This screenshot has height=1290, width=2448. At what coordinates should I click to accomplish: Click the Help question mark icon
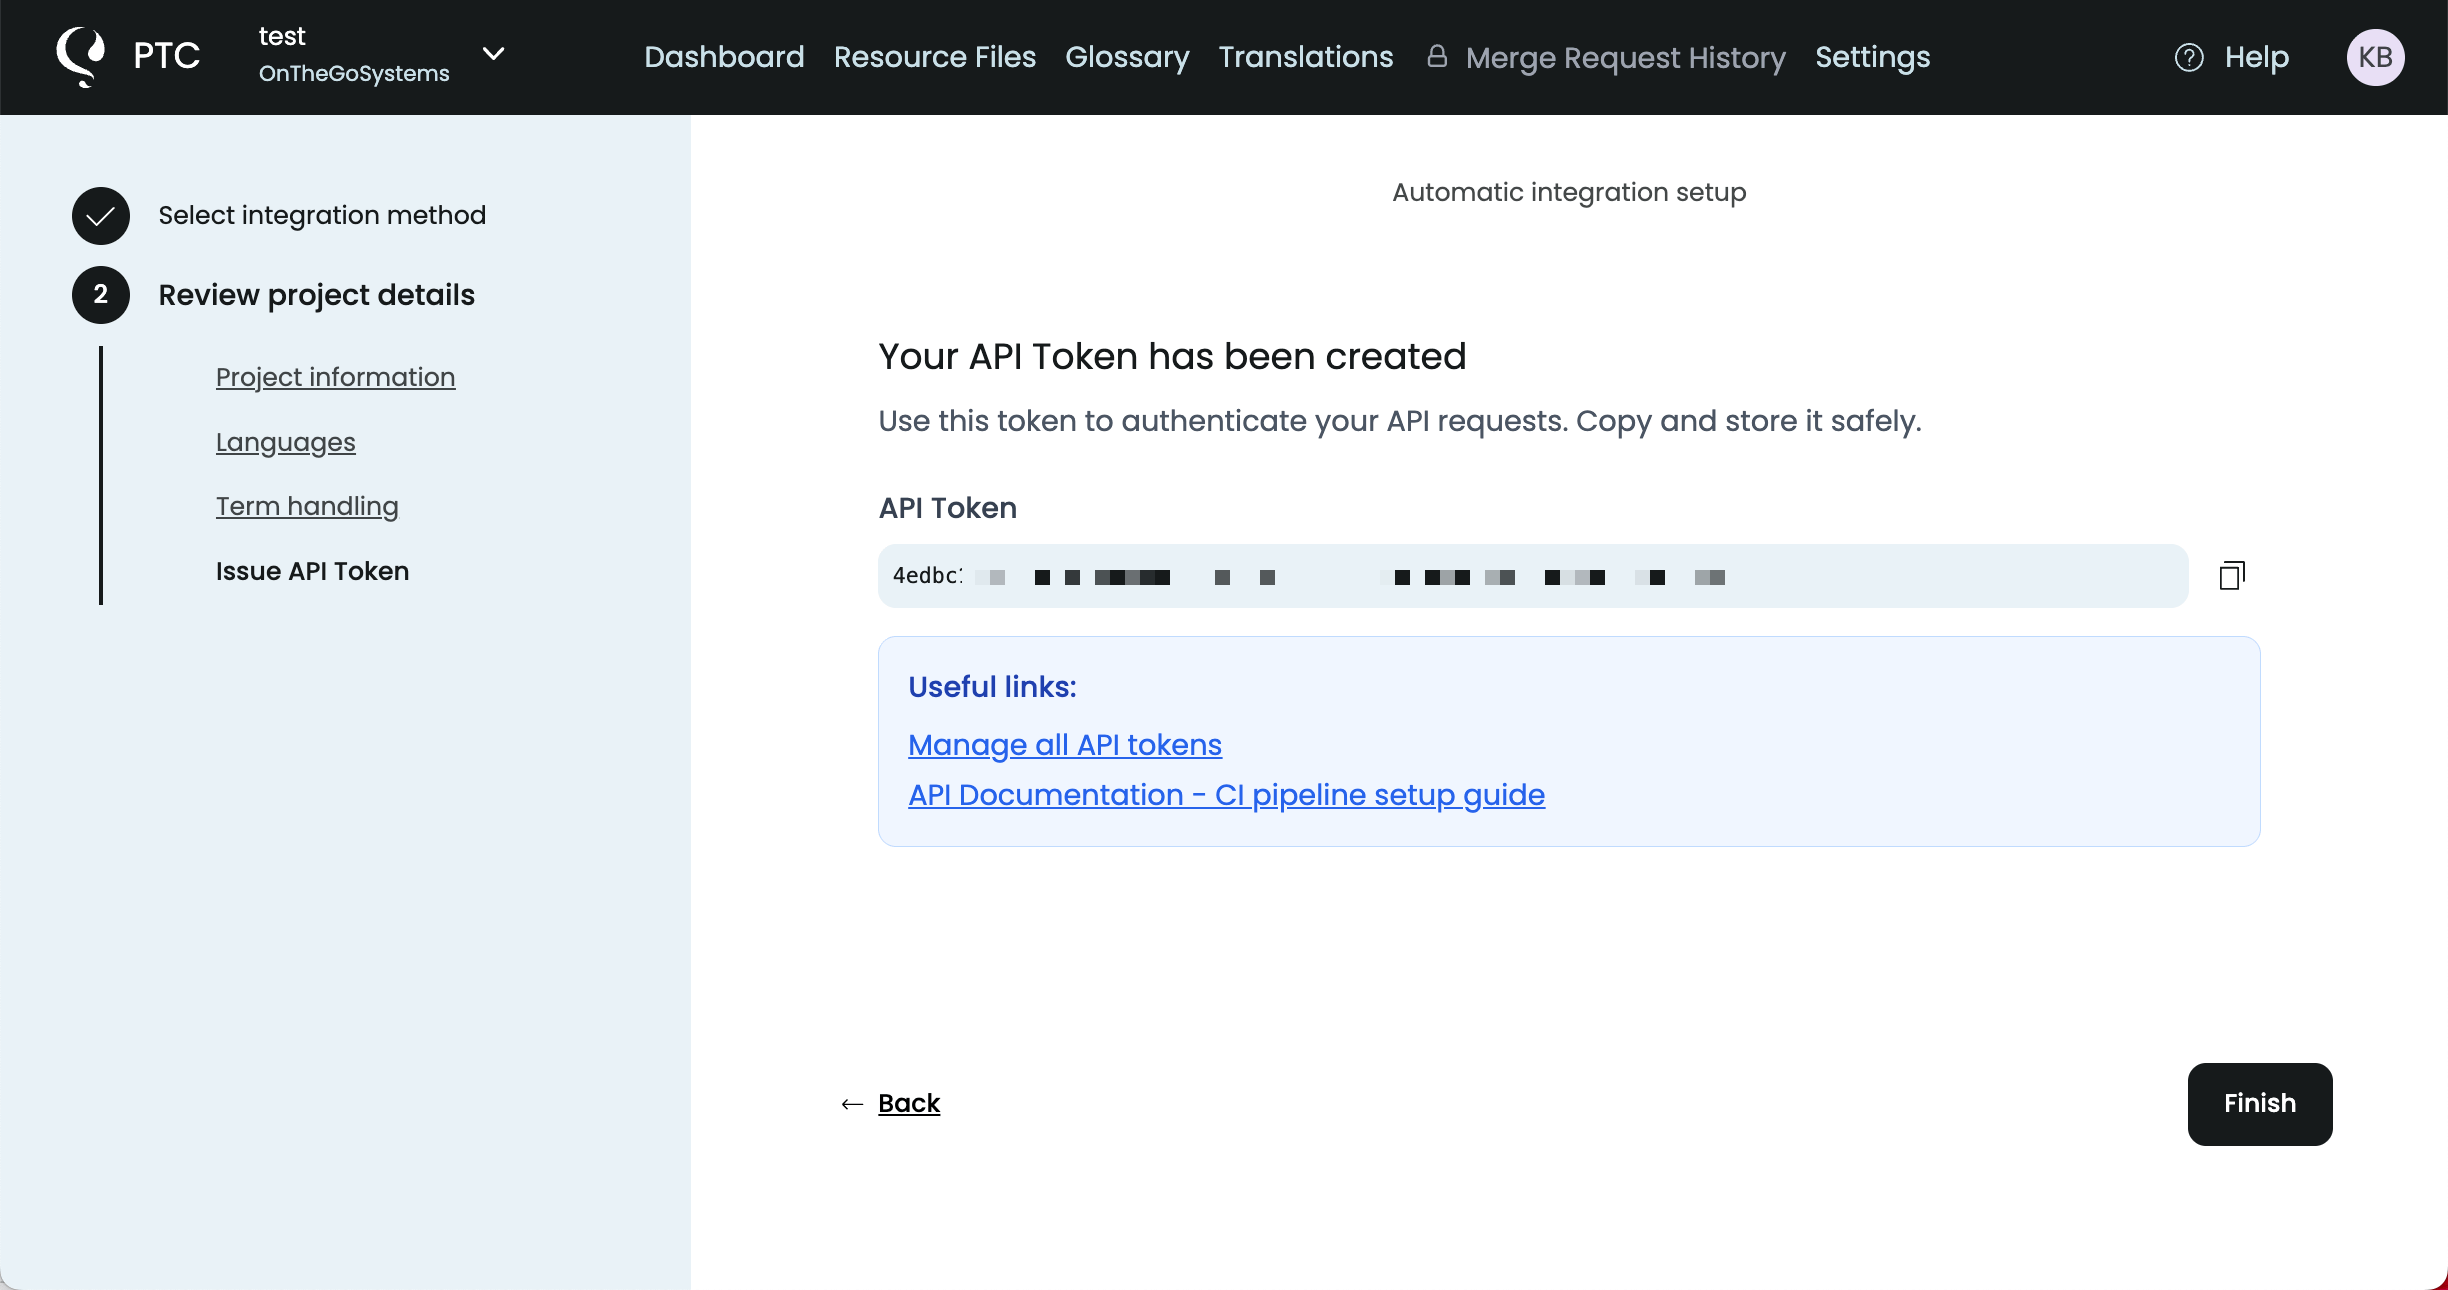point(2189,58)
